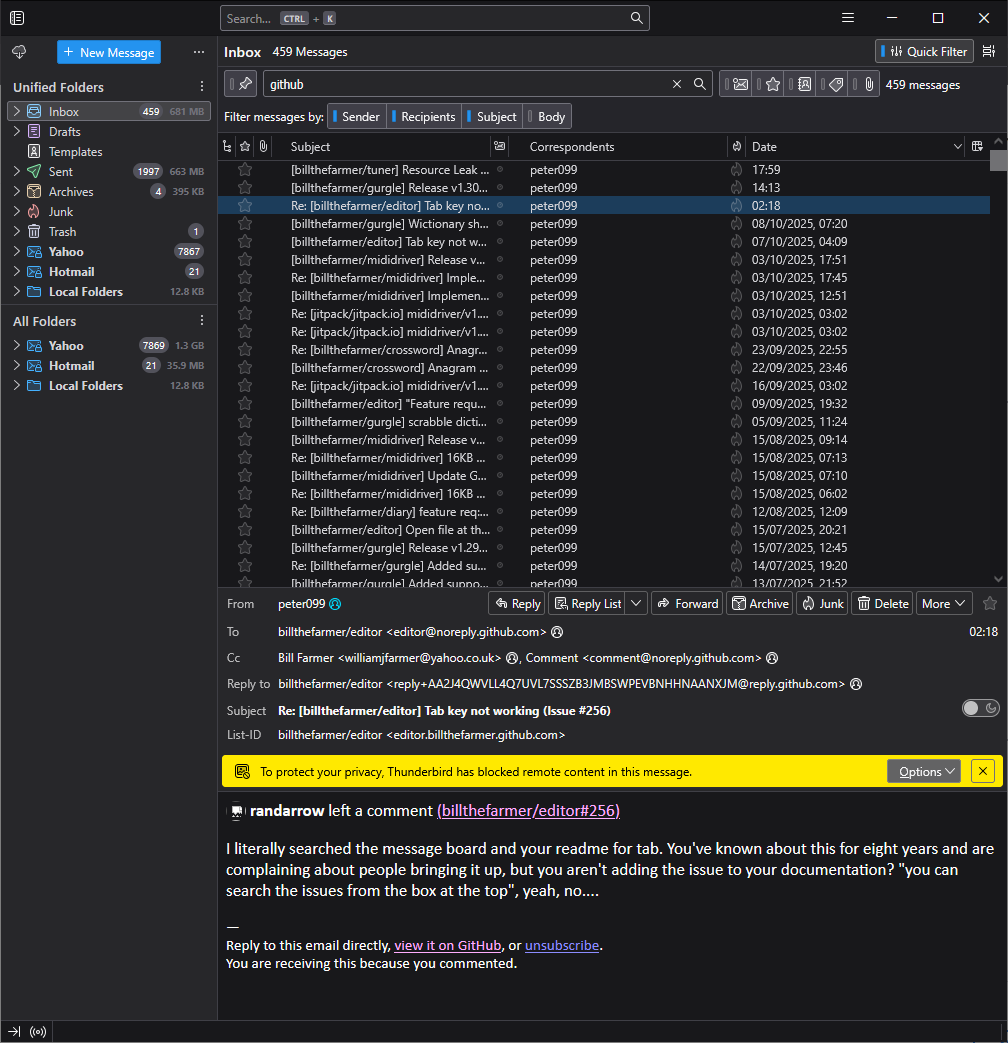This screenshot has height=1043, width=1008.
Task: Open the message list display options icon
Action: click(988, 51)
